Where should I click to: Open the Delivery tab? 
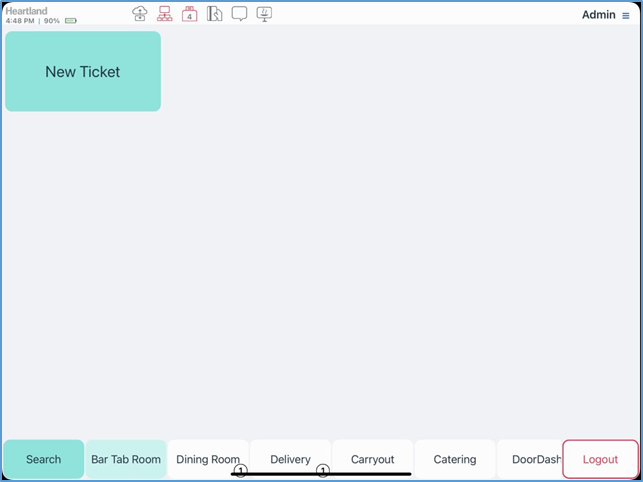point(290,457)
